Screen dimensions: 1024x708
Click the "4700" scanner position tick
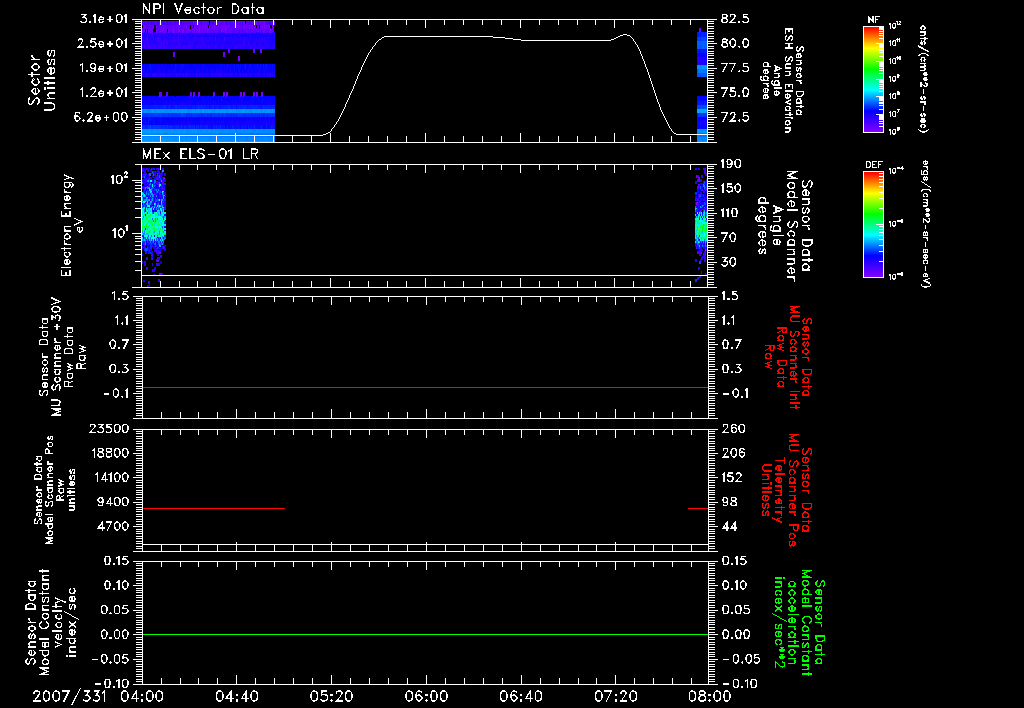(114, 526)
